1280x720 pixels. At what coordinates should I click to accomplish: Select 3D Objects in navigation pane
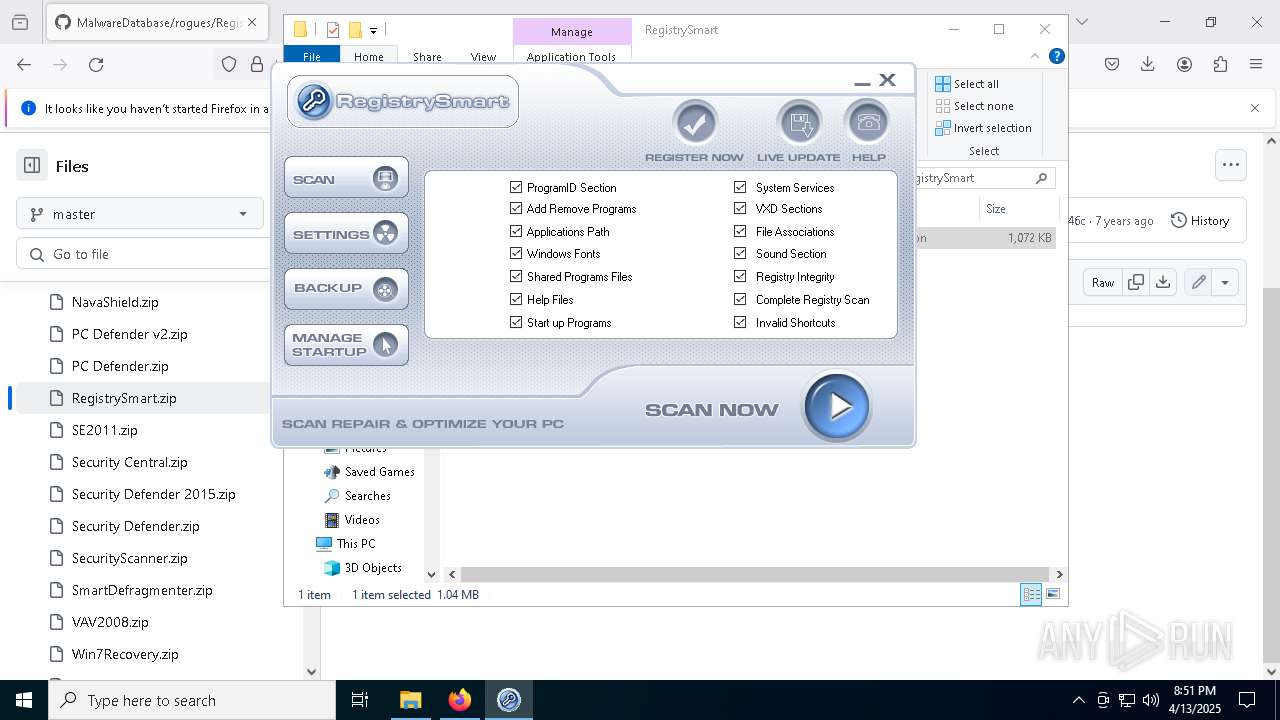coord(362,568)
